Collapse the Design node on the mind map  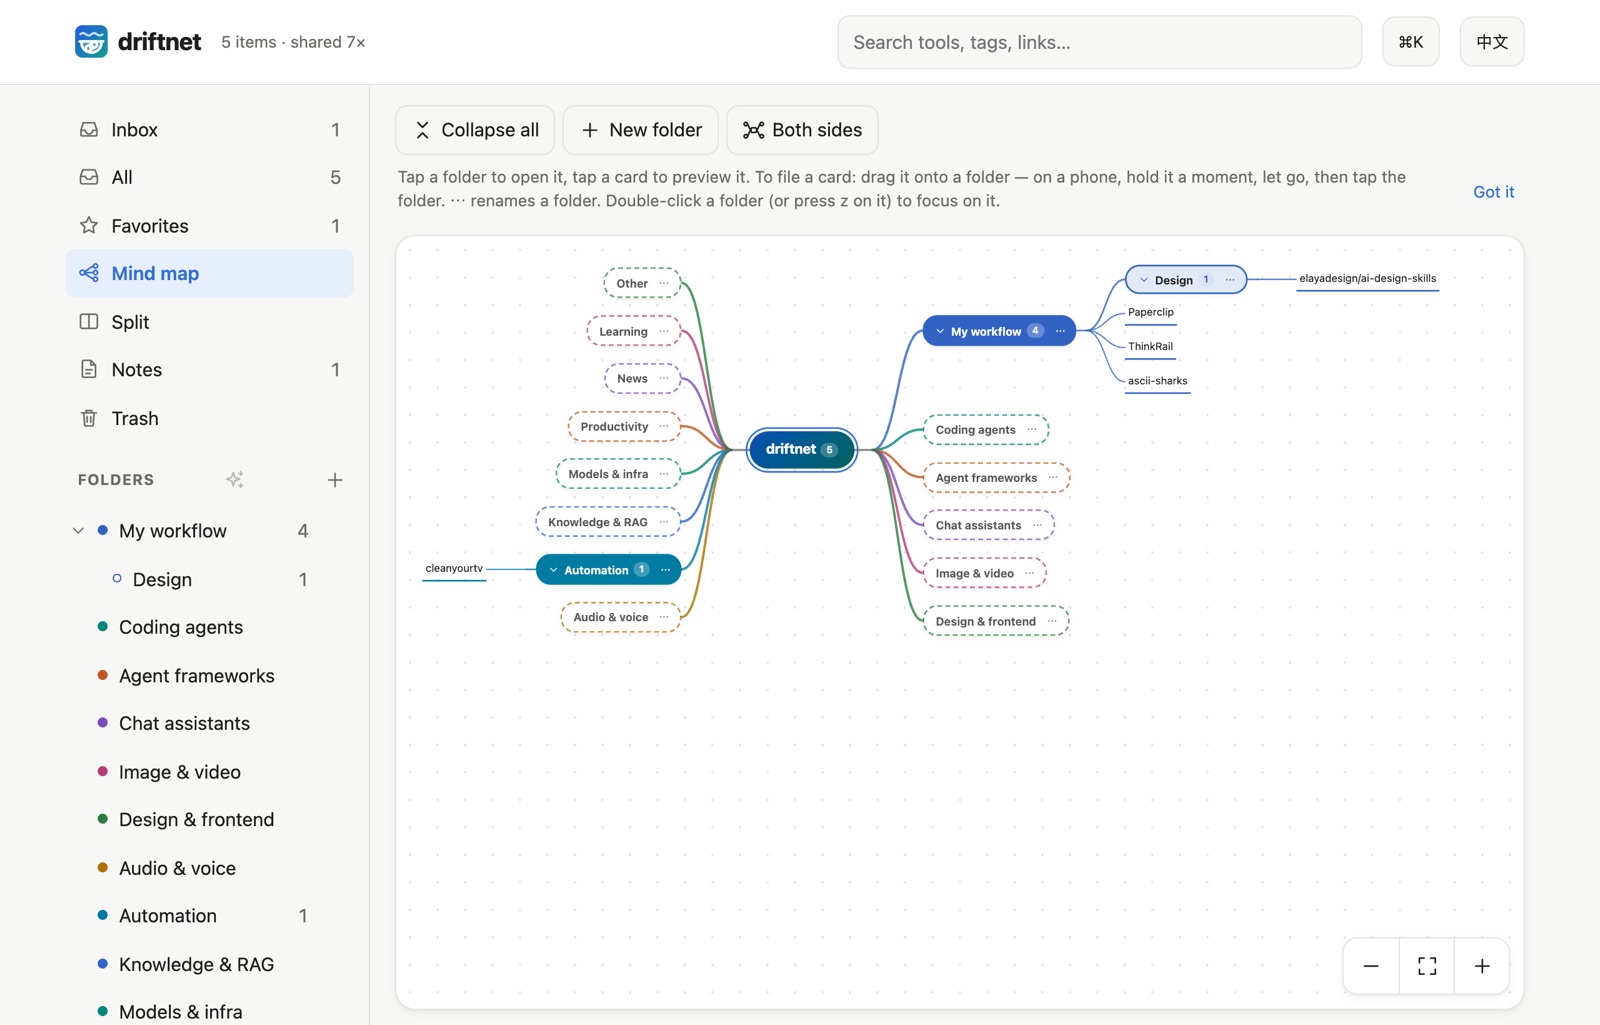[x=1144, y=280]
